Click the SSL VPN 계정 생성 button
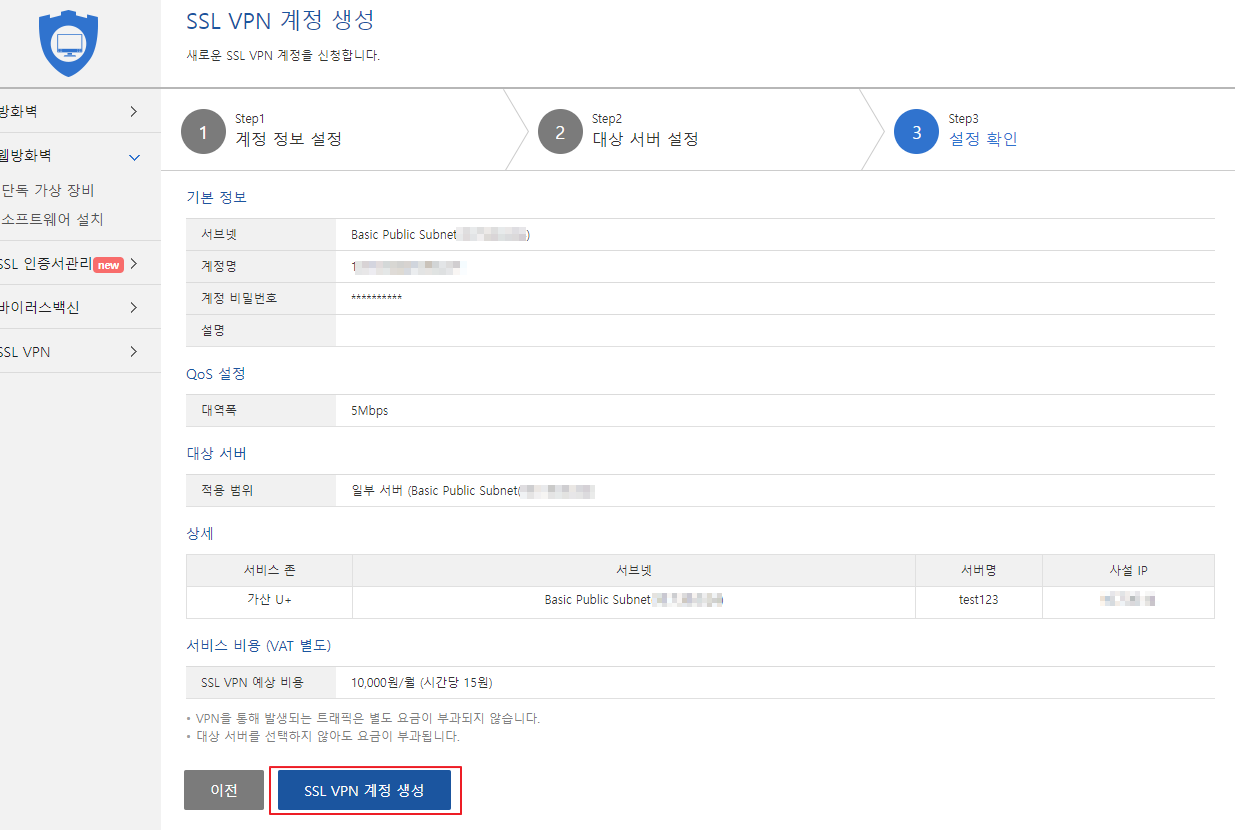The height and width of the screenshot is (830, 1255). [x=364, y=790]
